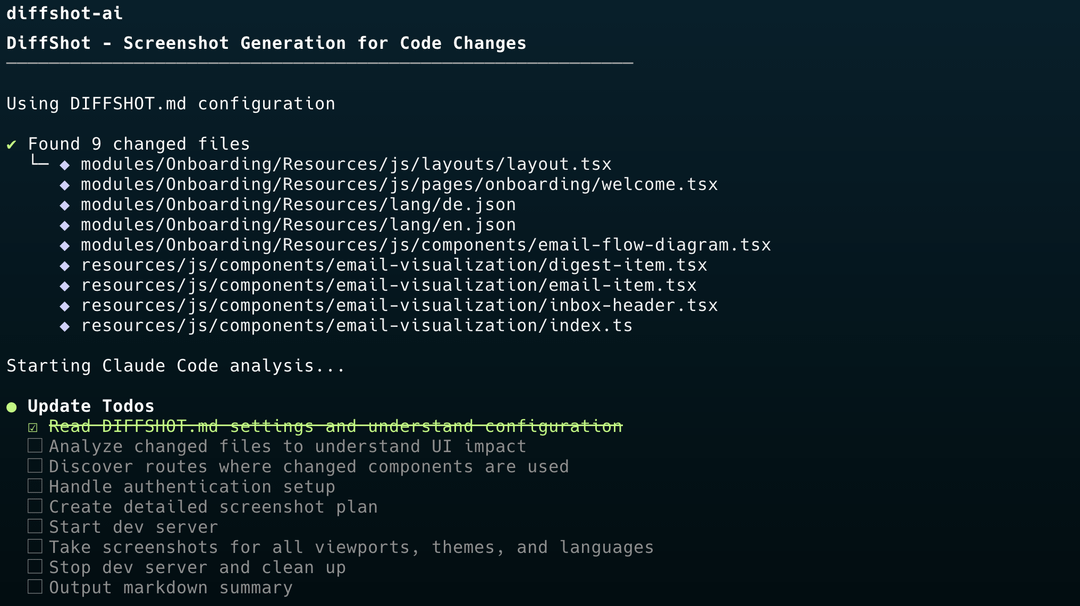1080x606 pixels.
Task: Click the Starting Claude Code analysis line
Action: point(176,366)
